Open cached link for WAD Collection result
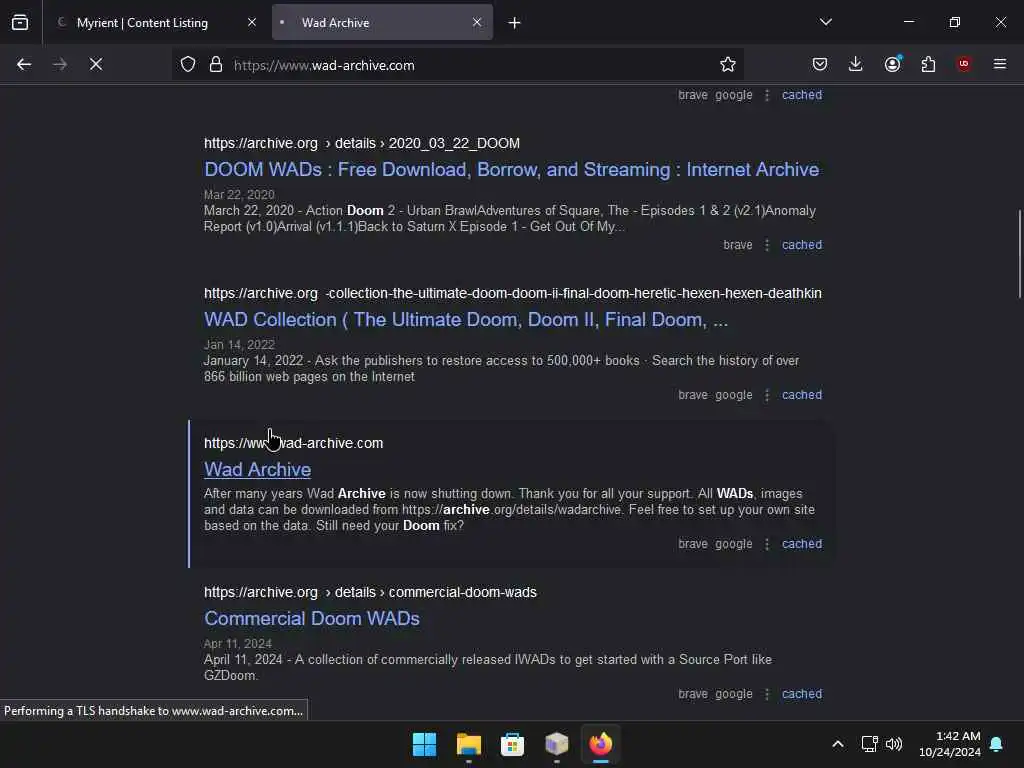Image resolution: width=1024 pixels, height=768 pixels. (802, 395)
